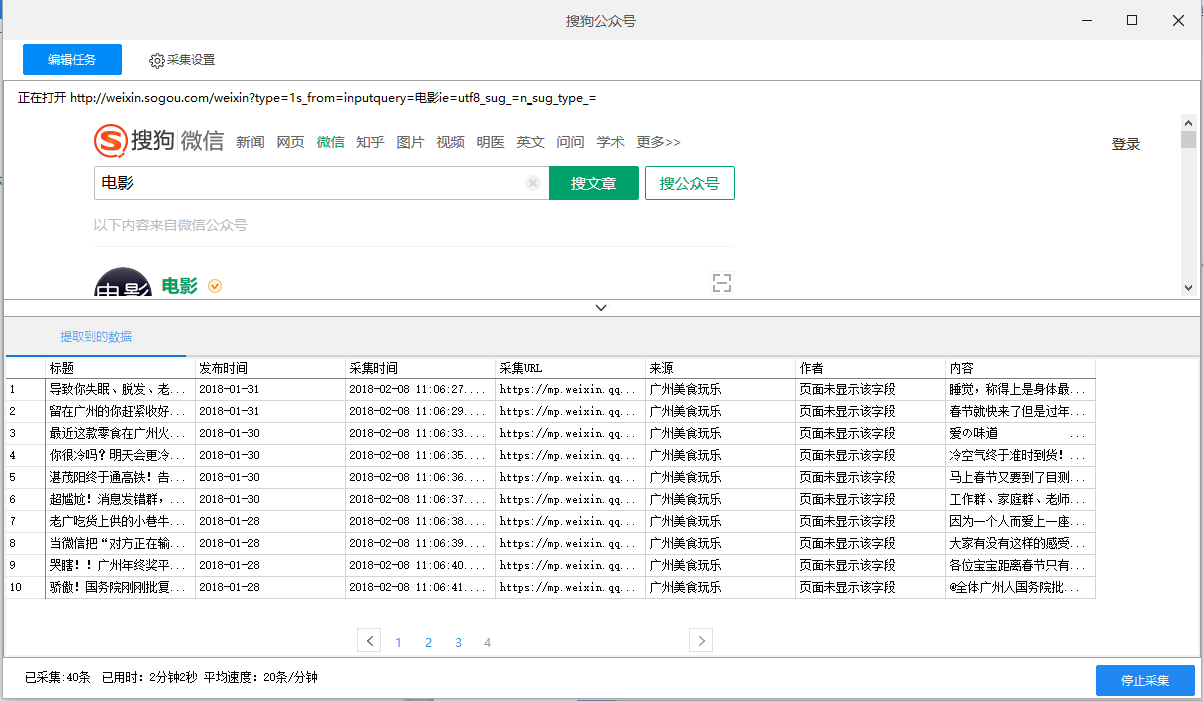Go to page 4 of data

pos(487,642)
